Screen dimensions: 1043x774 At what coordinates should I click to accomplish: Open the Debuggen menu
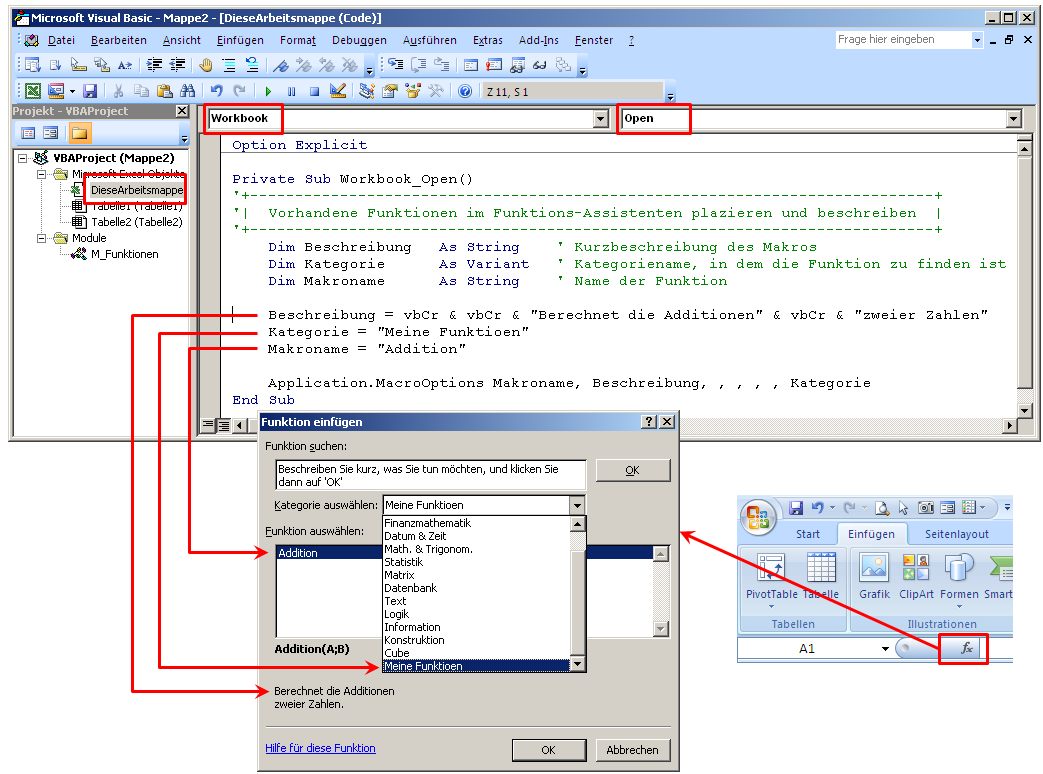coord(359,41)
